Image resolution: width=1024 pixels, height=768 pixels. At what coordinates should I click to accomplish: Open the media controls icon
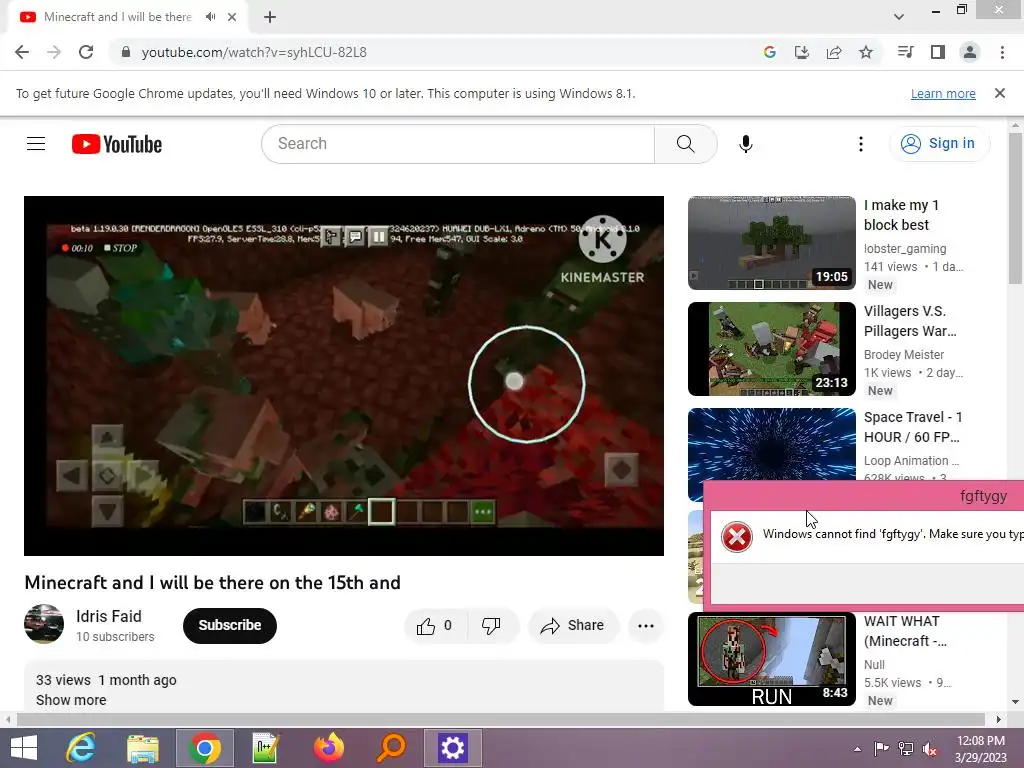905,52
